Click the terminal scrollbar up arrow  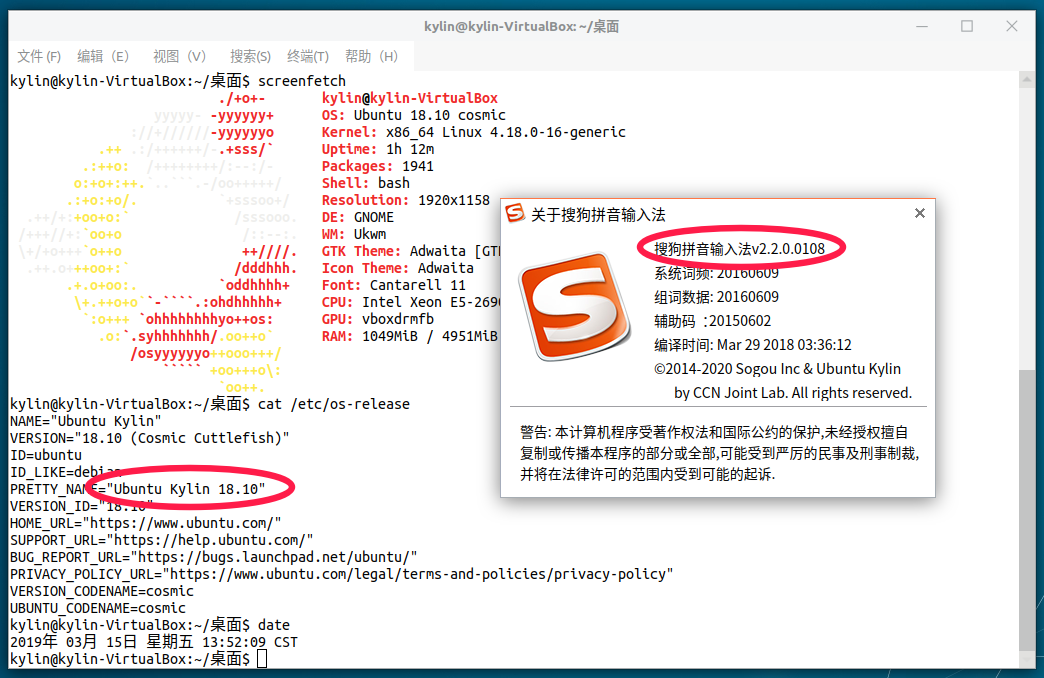click(1027, 79)
